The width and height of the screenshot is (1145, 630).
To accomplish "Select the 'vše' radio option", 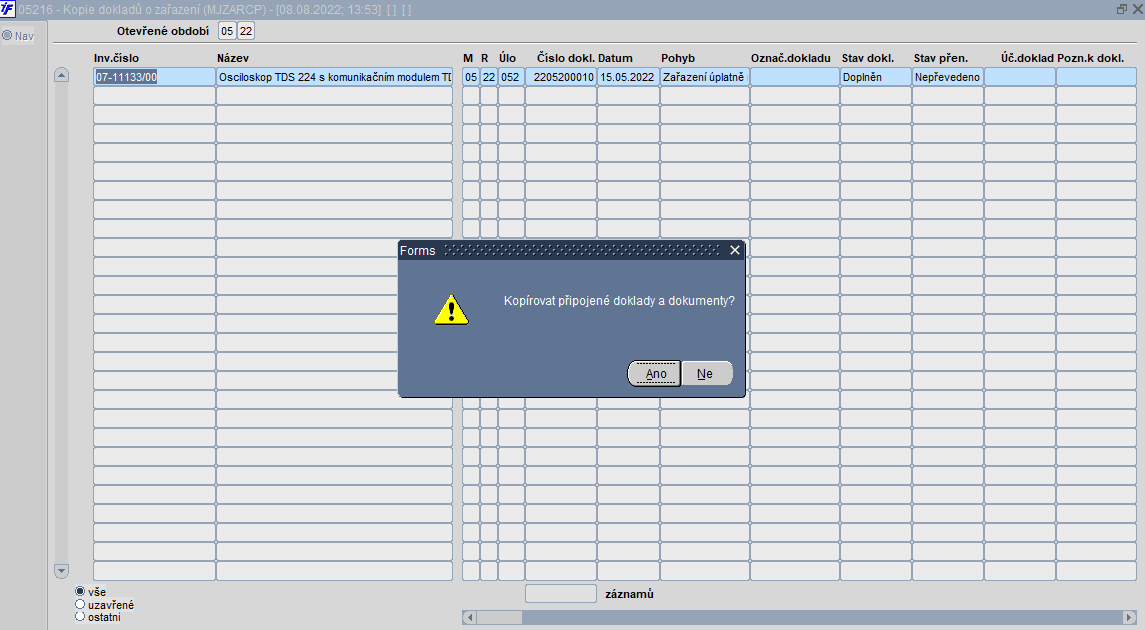I will (80, 591).
